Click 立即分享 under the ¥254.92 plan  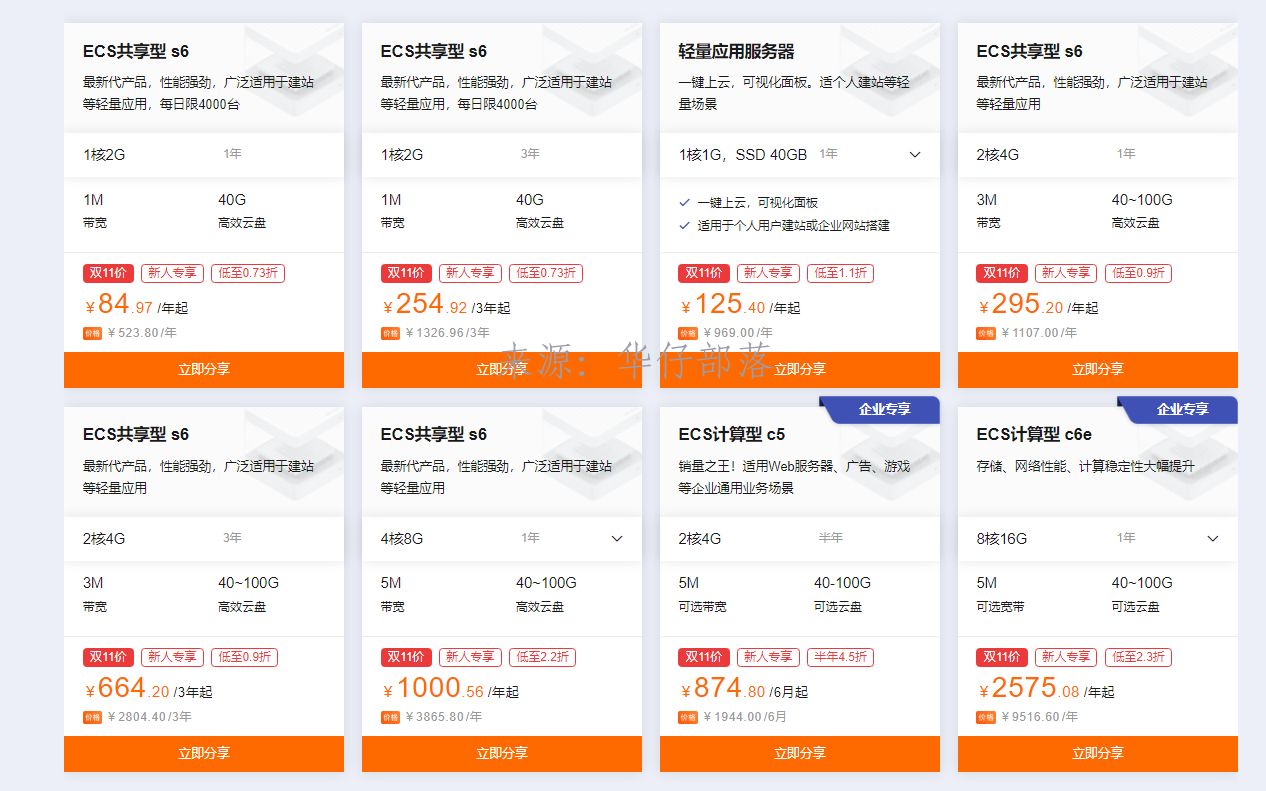click(x=502, y=369)
